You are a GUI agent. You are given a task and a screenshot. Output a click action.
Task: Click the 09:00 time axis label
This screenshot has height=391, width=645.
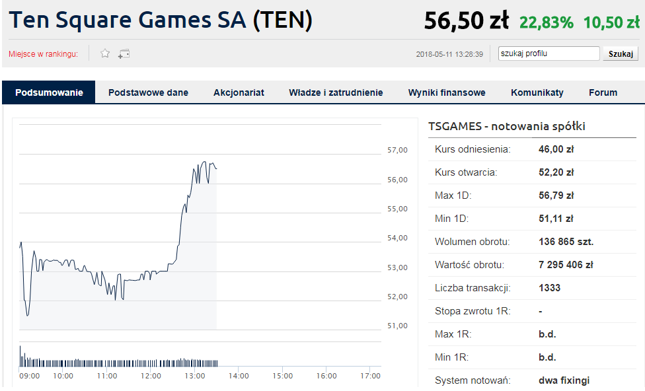(29, 376)
